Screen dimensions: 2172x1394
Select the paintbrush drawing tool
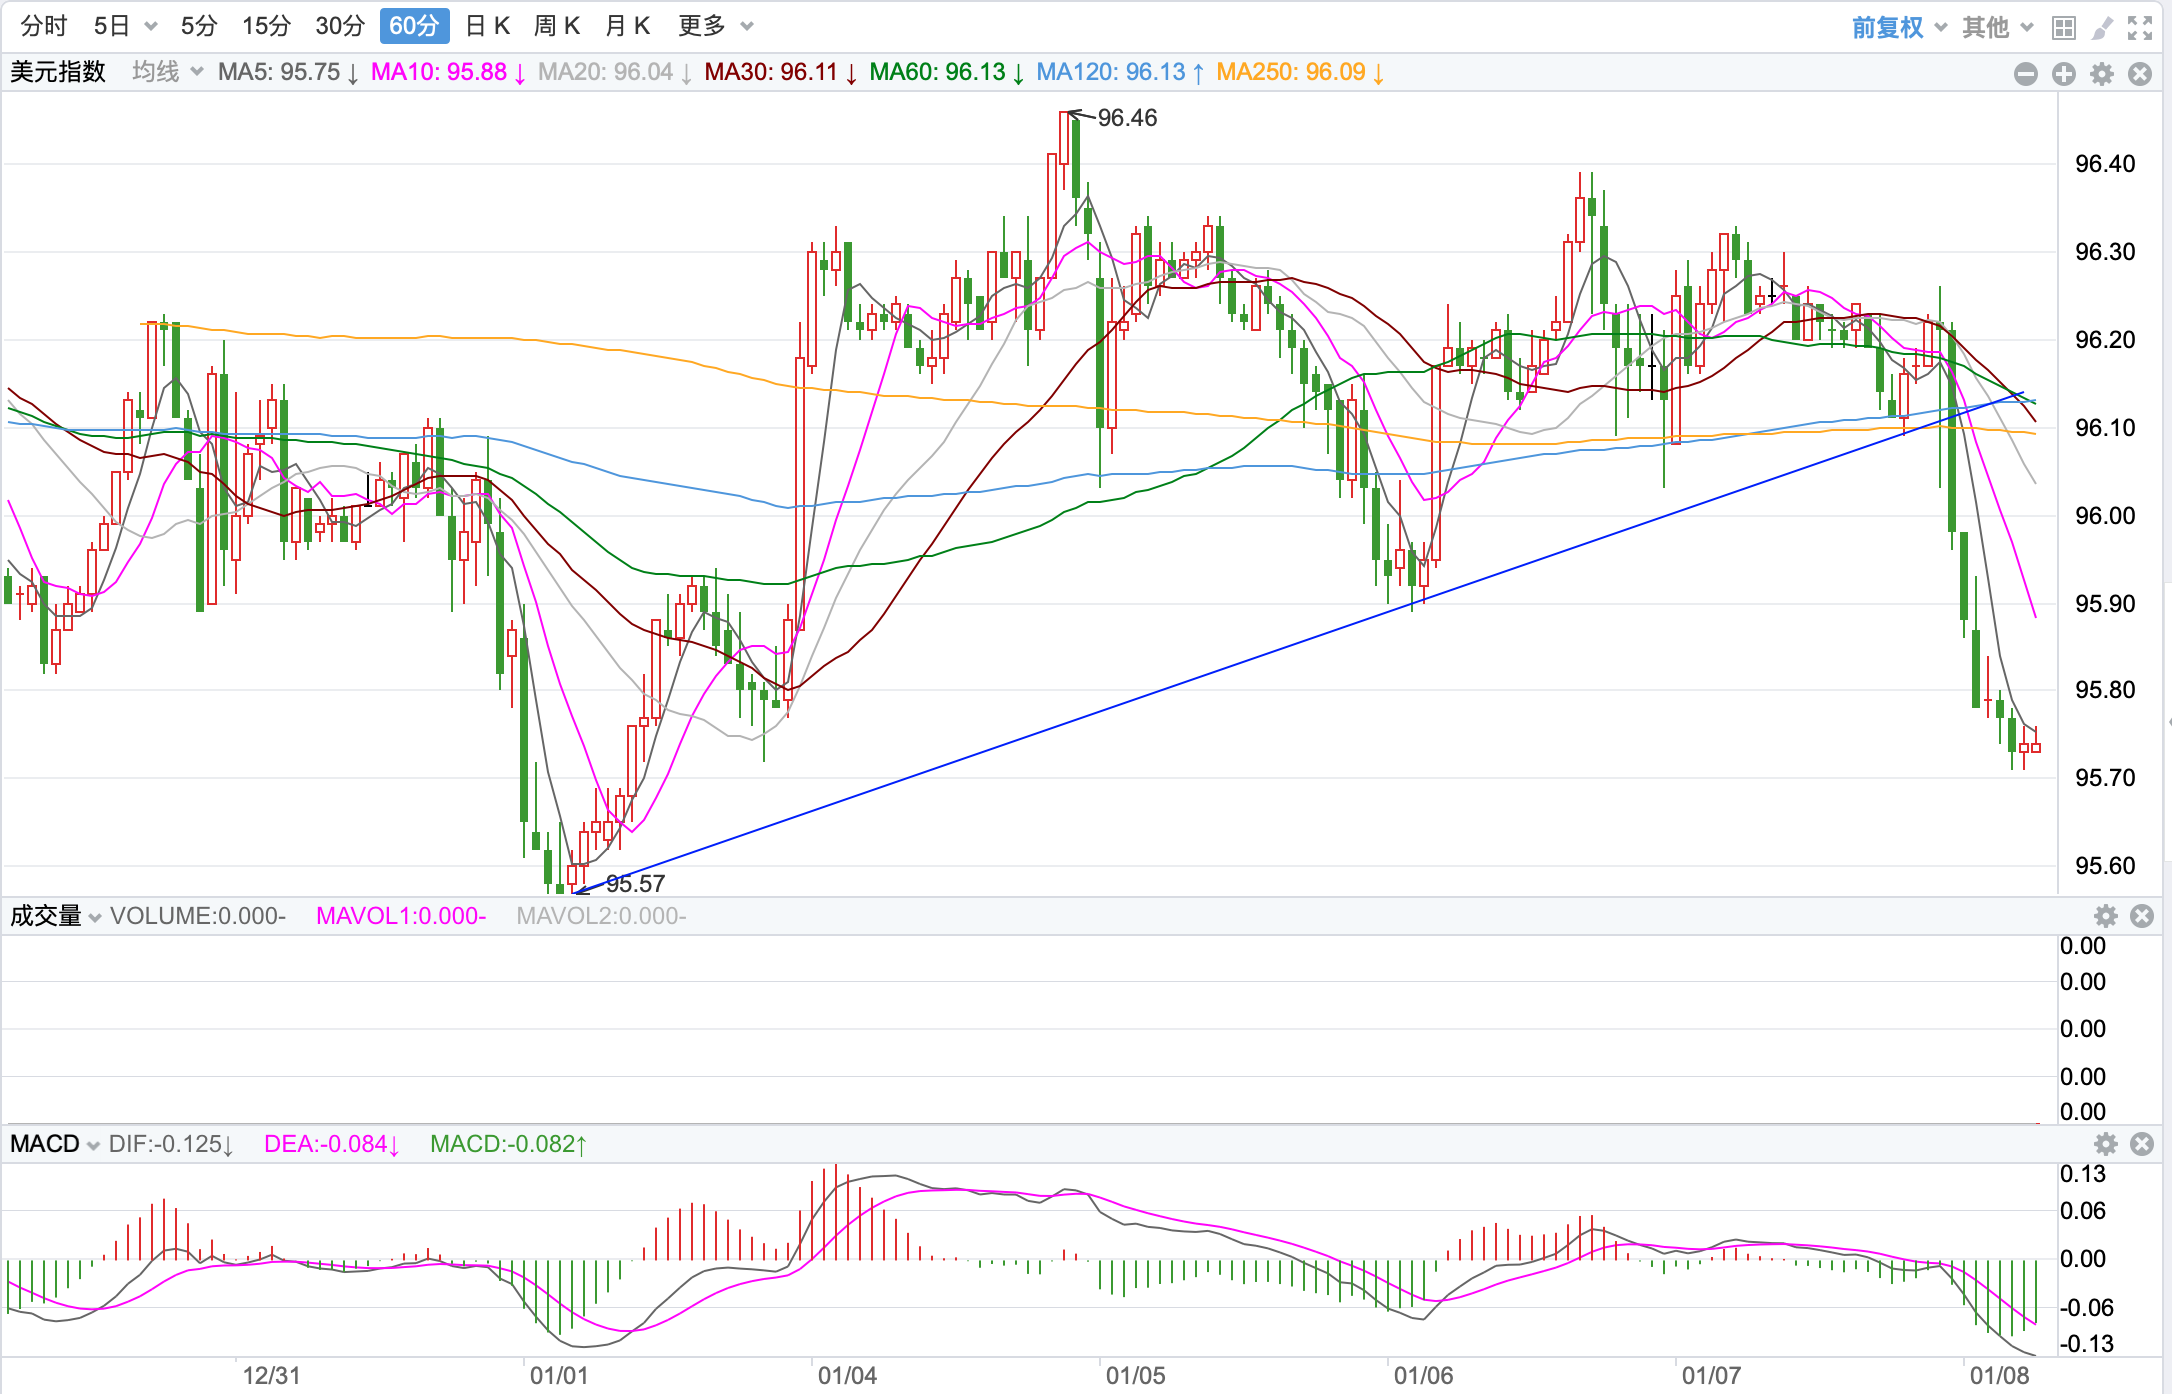click(2102, 28)
